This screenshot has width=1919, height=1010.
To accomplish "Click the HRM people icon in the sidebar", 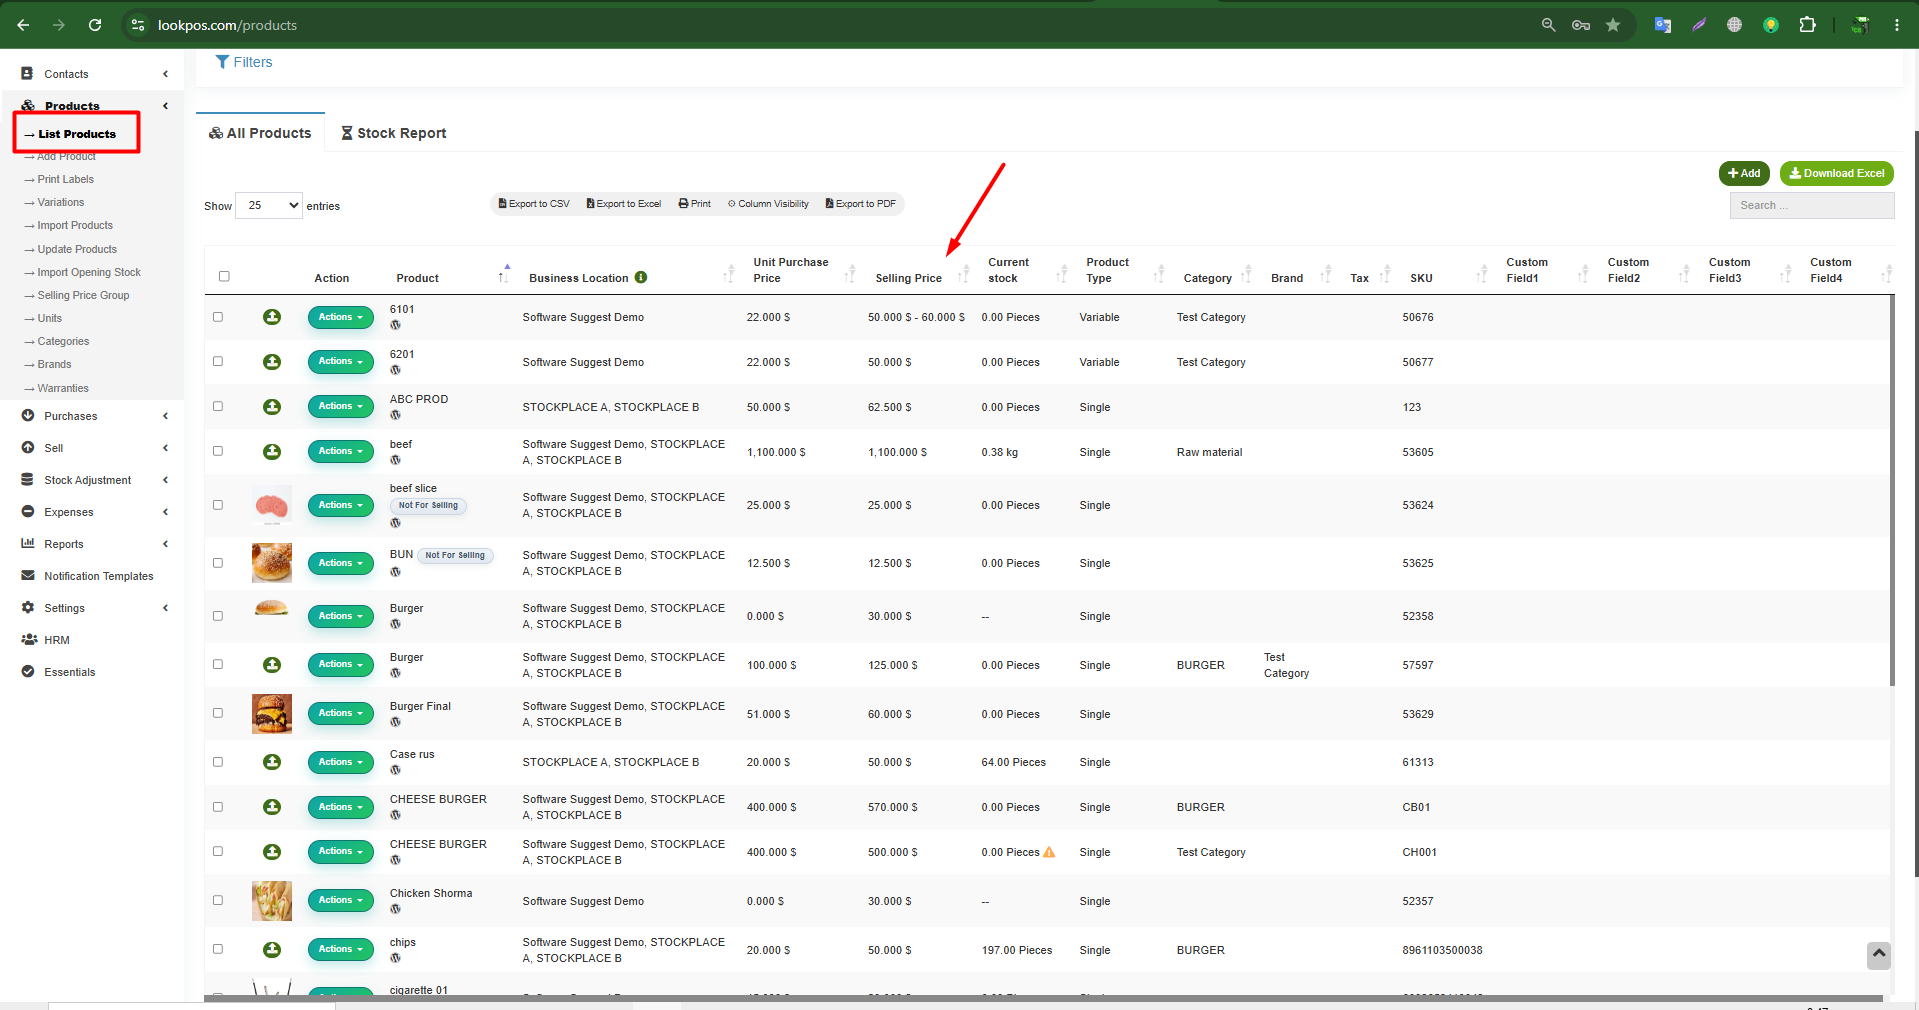I will [29, 640].
